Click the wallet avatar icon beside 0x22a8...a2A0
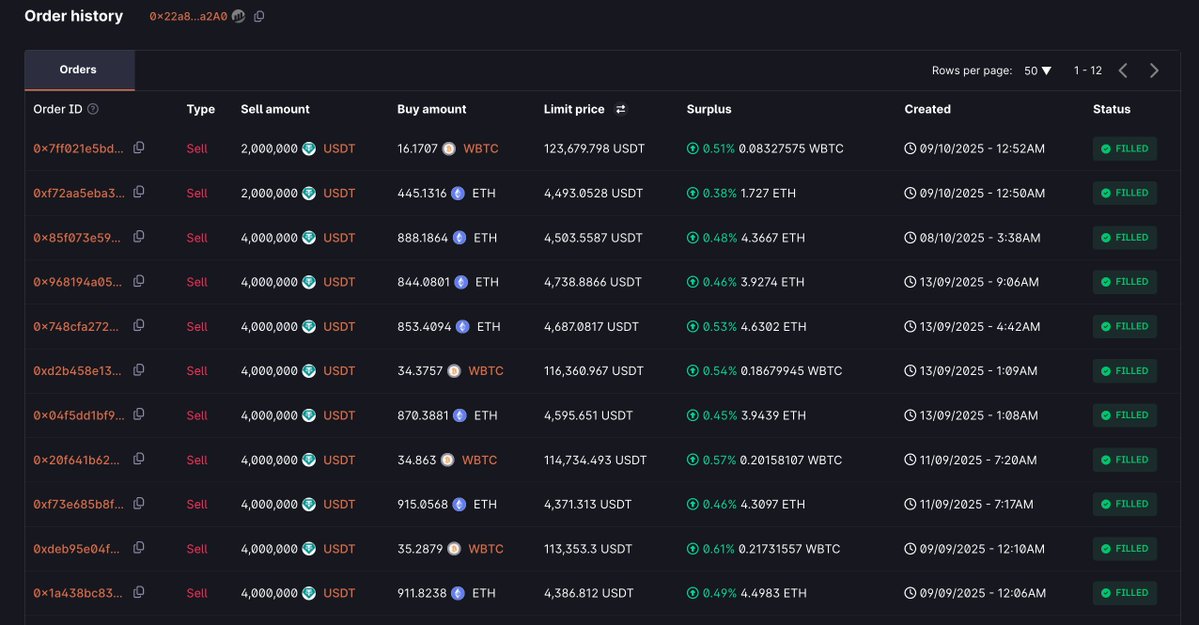Image resolution: width=1199 pixels, height=625 pixels. (238, 17)
